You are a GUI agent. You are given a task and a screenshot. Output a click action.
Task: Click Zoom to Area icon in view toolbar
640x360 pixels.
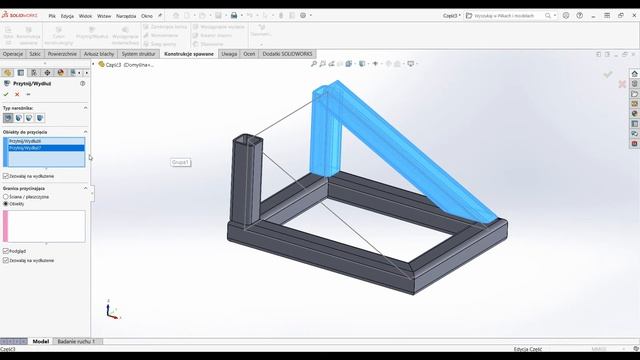pos(322,64)
